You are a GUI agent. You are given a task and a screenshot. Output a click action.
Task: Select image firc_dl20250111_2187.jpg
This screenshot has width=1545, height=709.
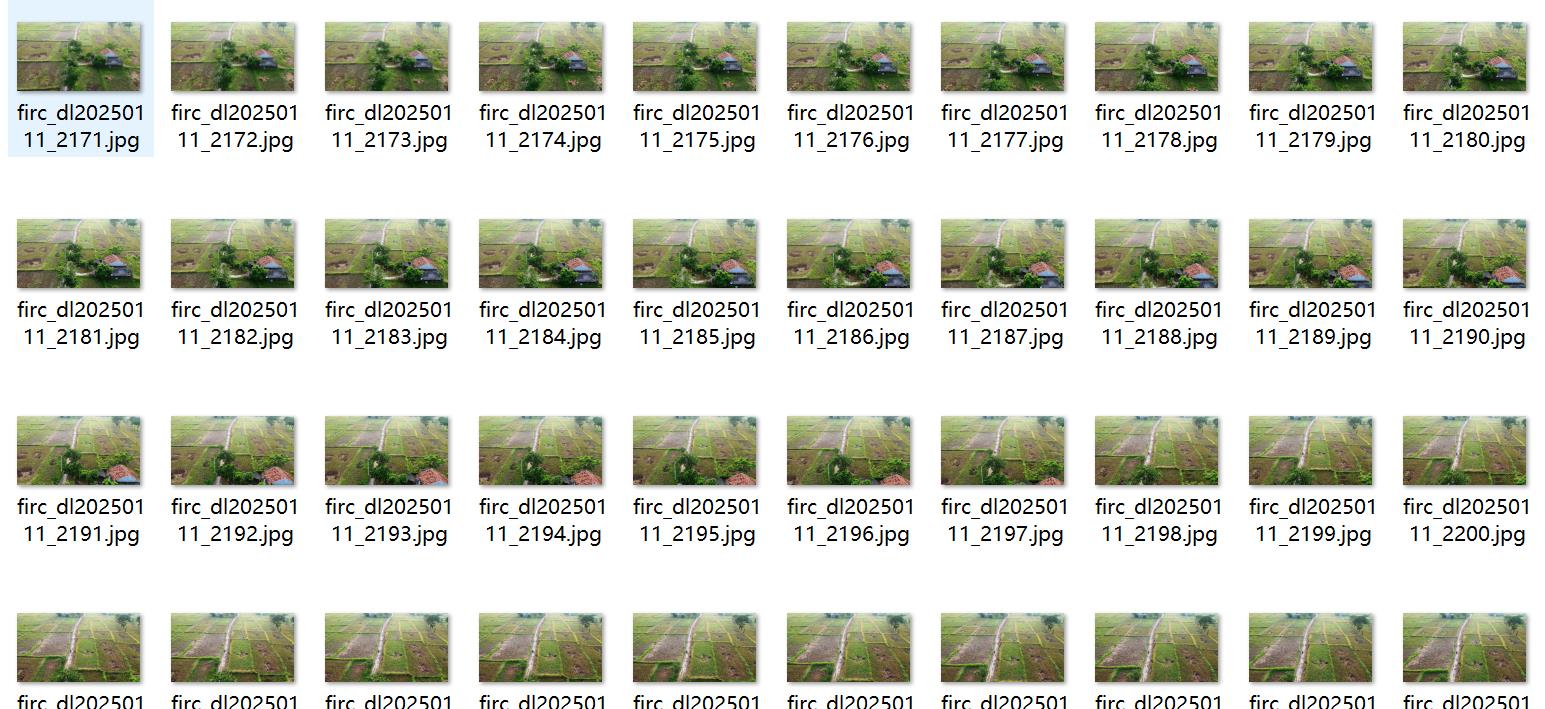click(x=1003, y=254)
